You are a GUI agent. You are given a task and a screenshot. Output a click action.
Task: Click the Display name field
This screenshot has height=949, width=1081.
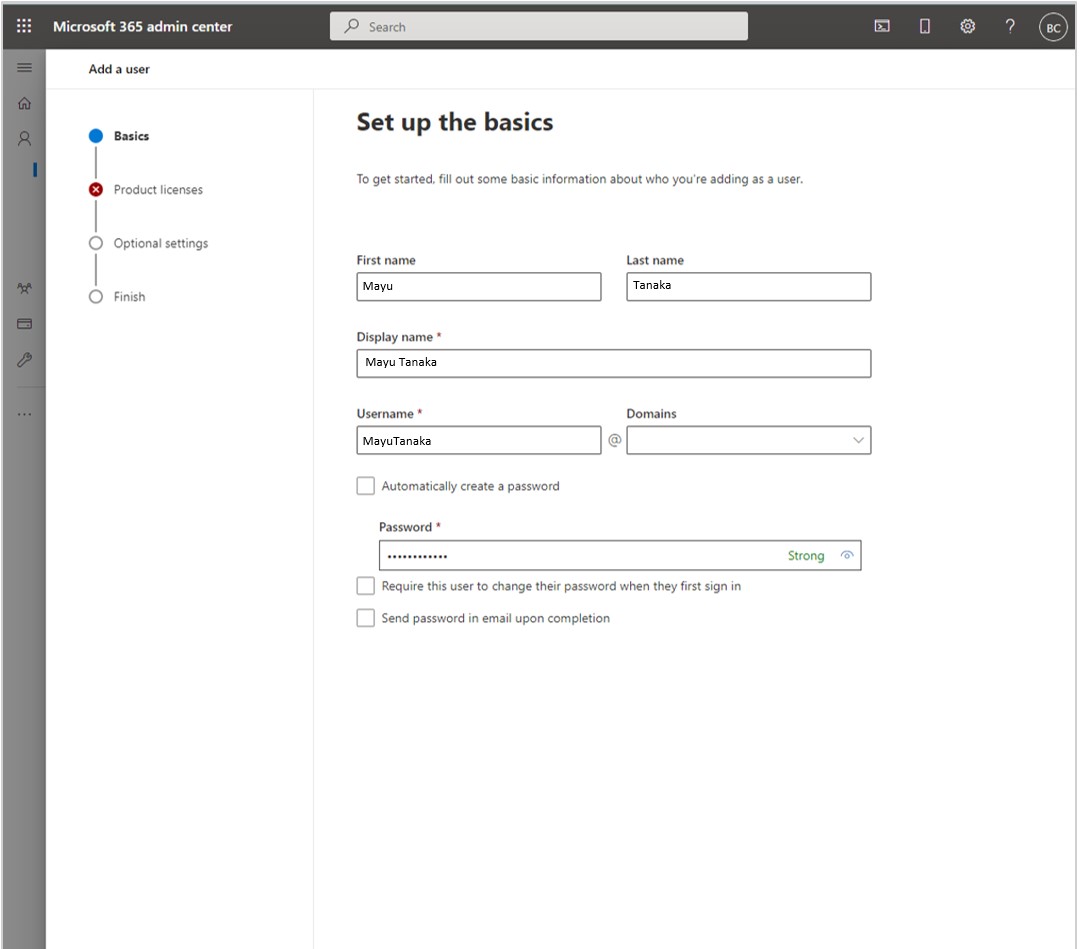tap(614, 363)
